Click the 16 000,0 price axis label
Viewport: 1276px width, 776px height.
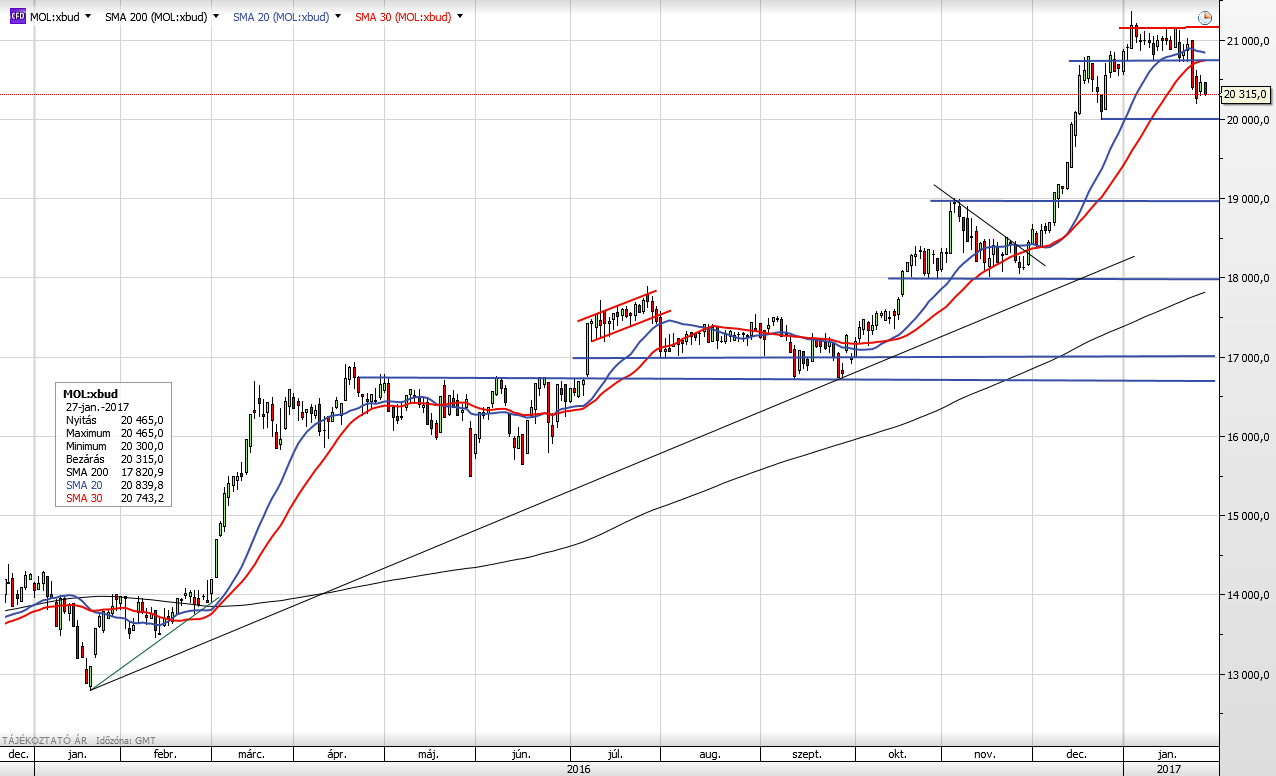pyautogui.click(x=1248, y=437)
